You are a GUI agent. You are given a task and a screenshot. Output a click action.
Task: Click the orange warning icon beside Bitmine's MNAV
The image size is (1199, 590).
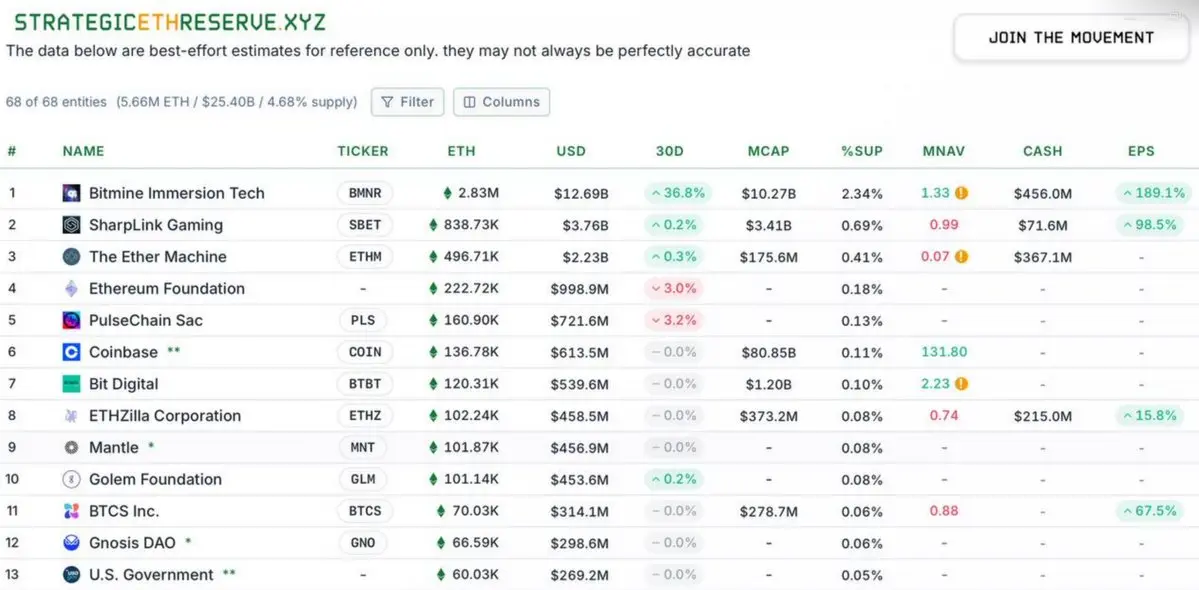[x=961, y=193]
